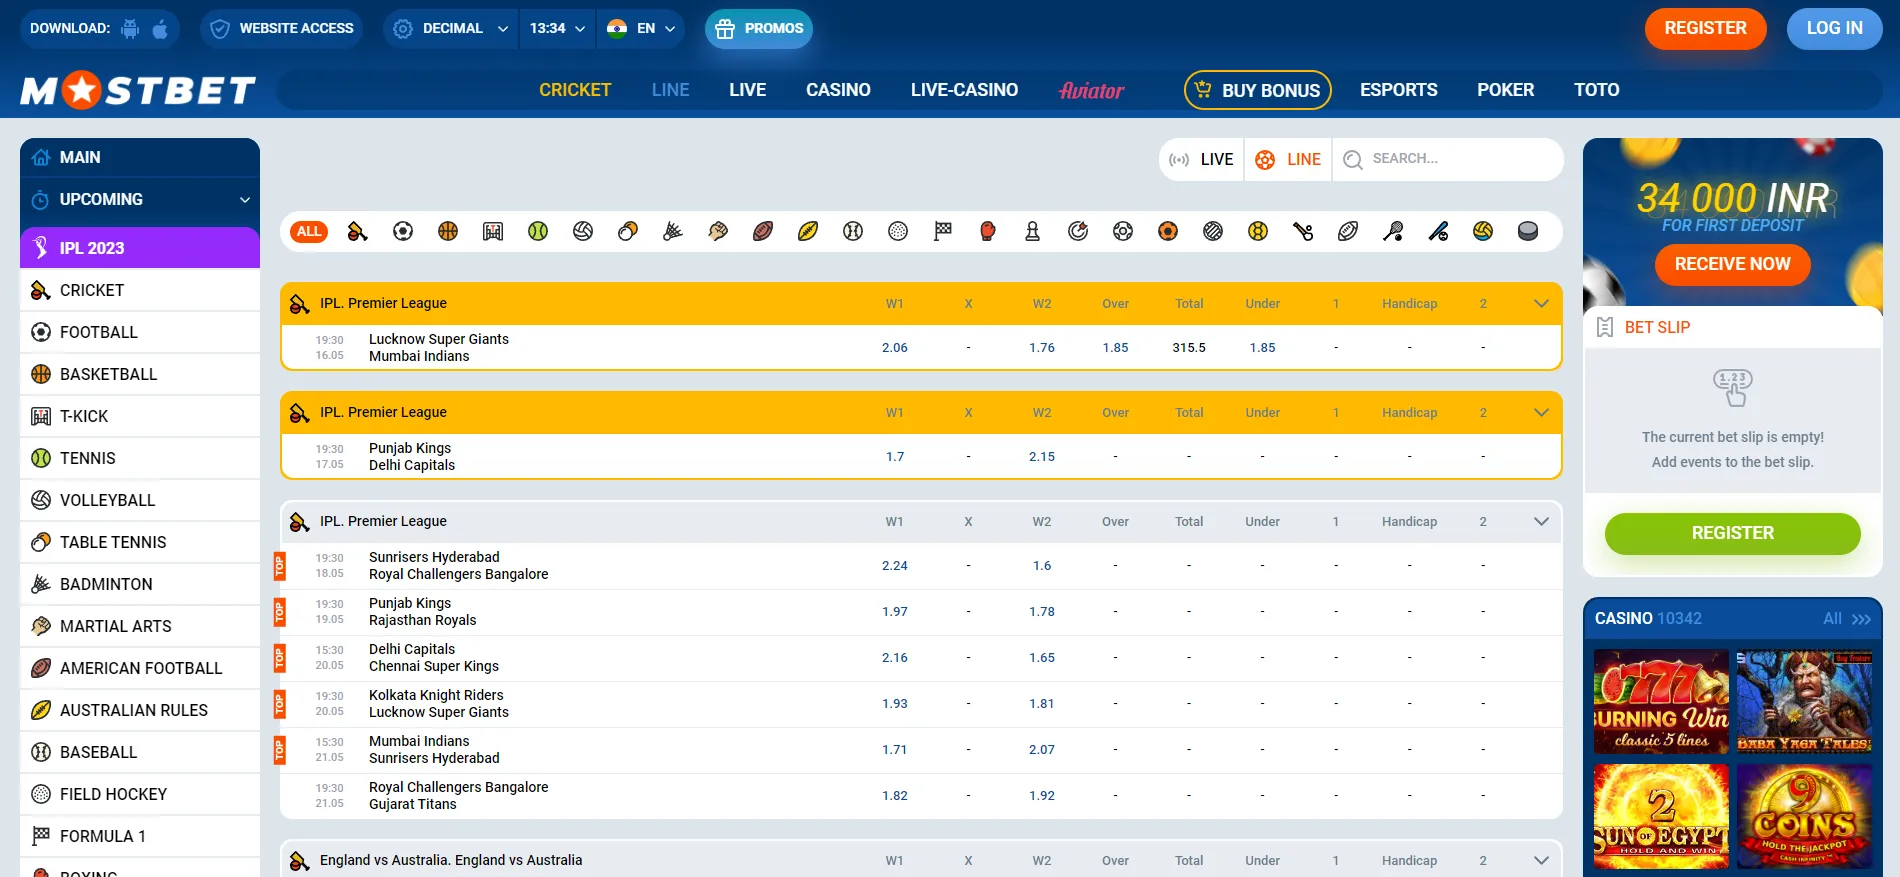Select the tennis ball icon in the filter row

click(538, 231)
